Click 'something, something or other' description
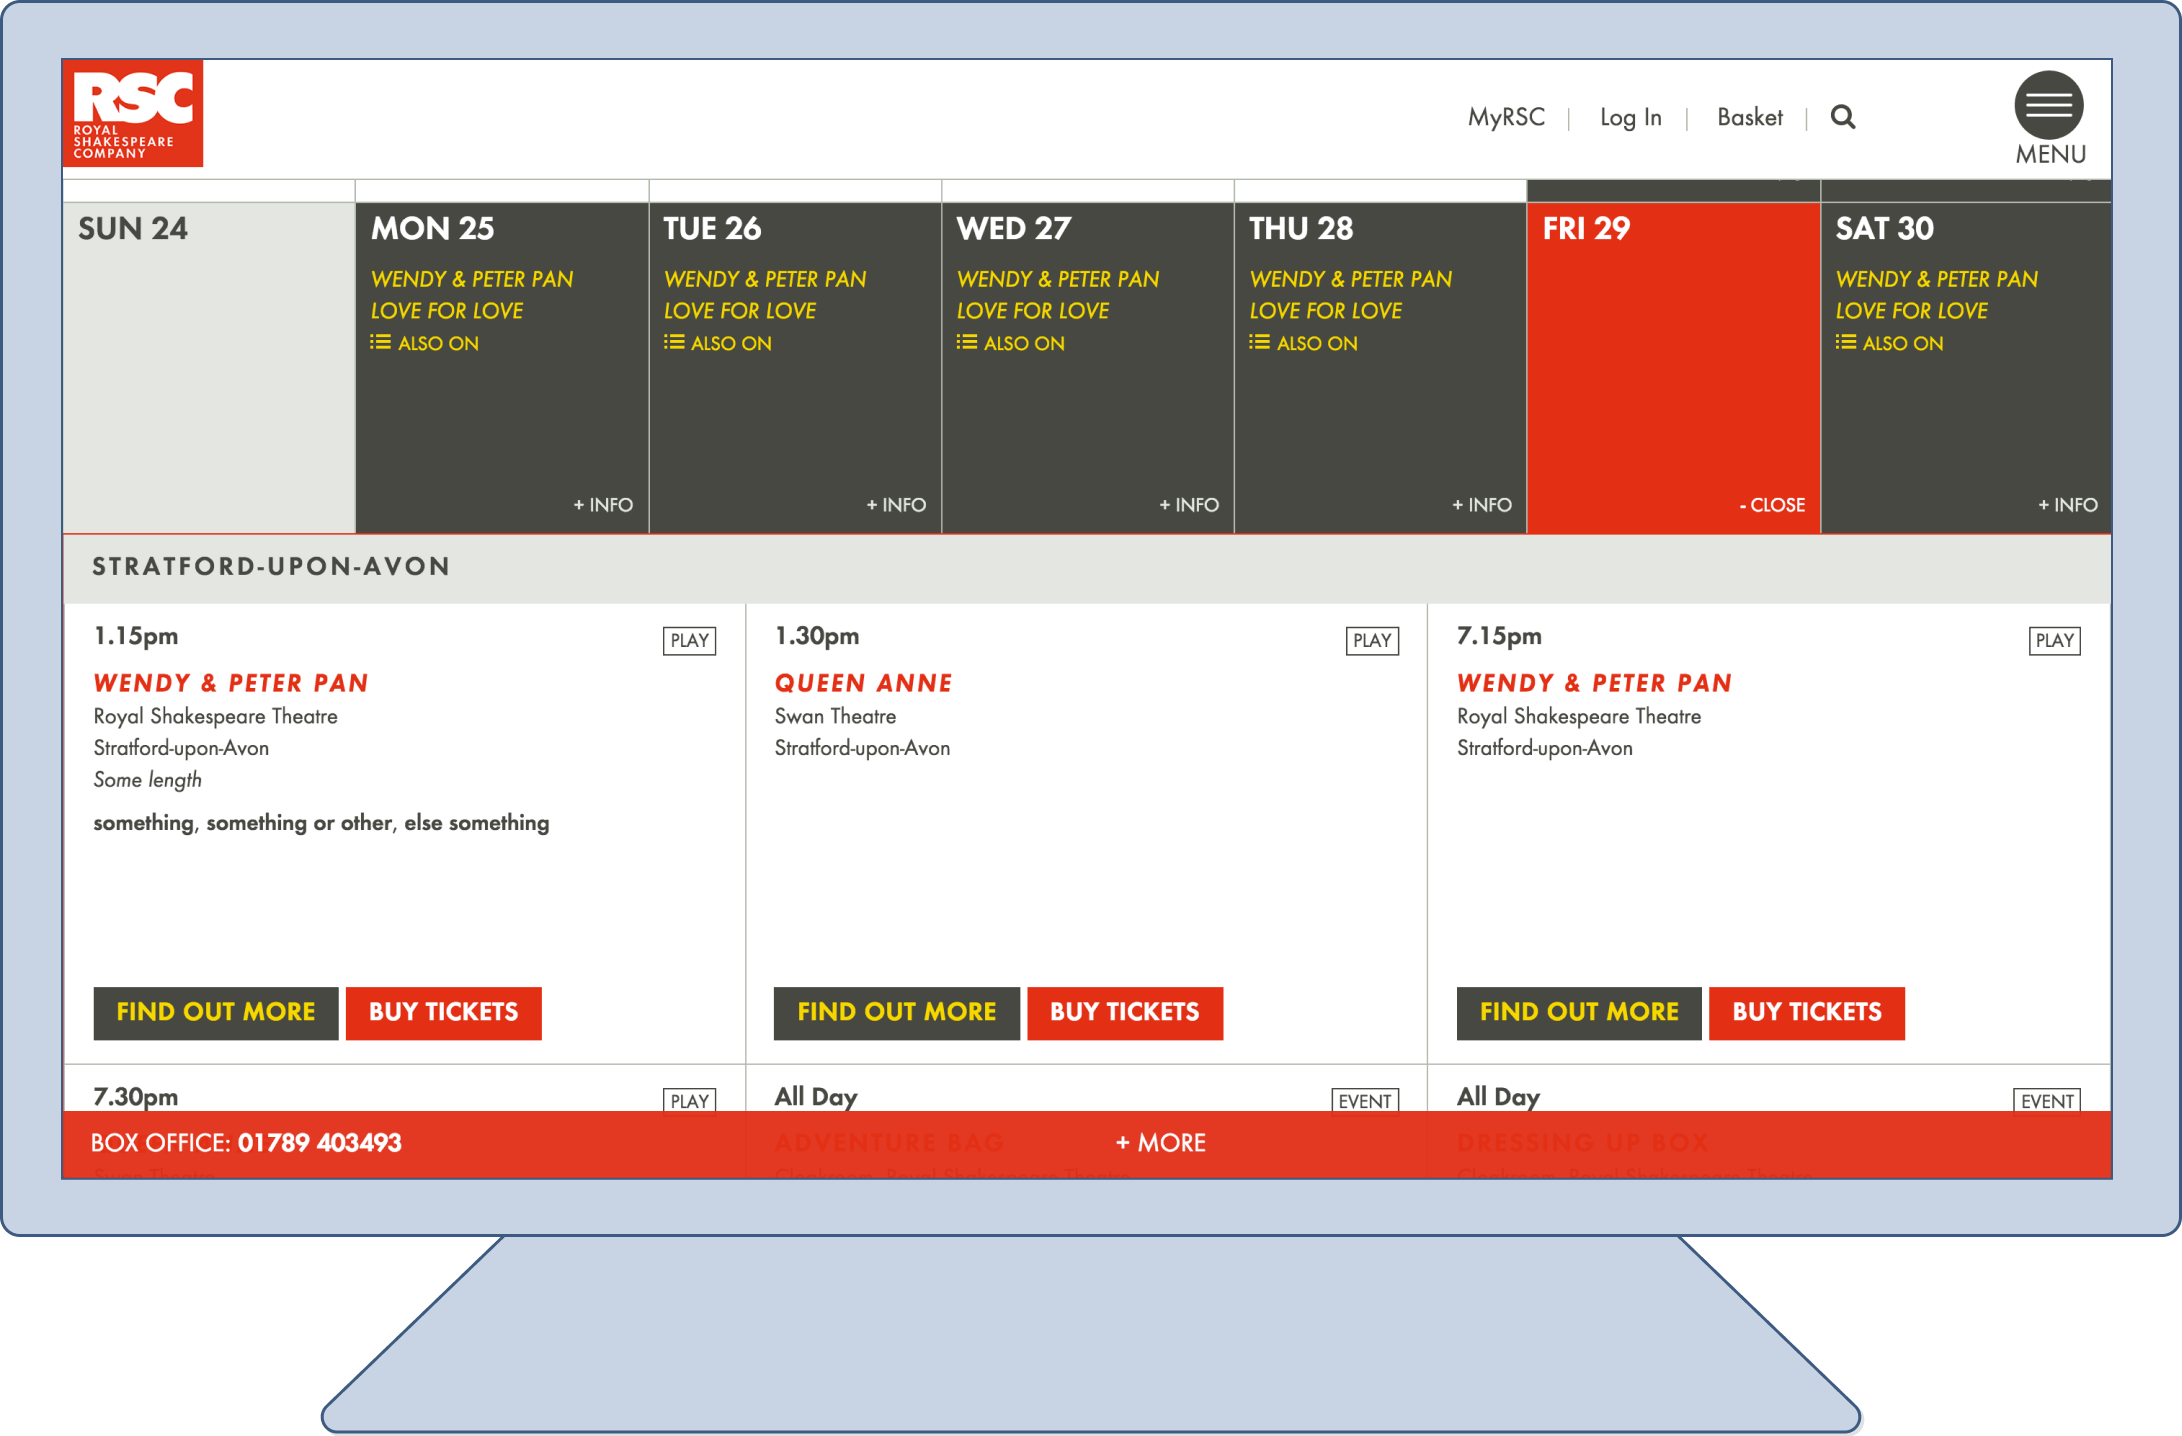The width and height of the screenshot is (2182, 1436). (321, 823)
